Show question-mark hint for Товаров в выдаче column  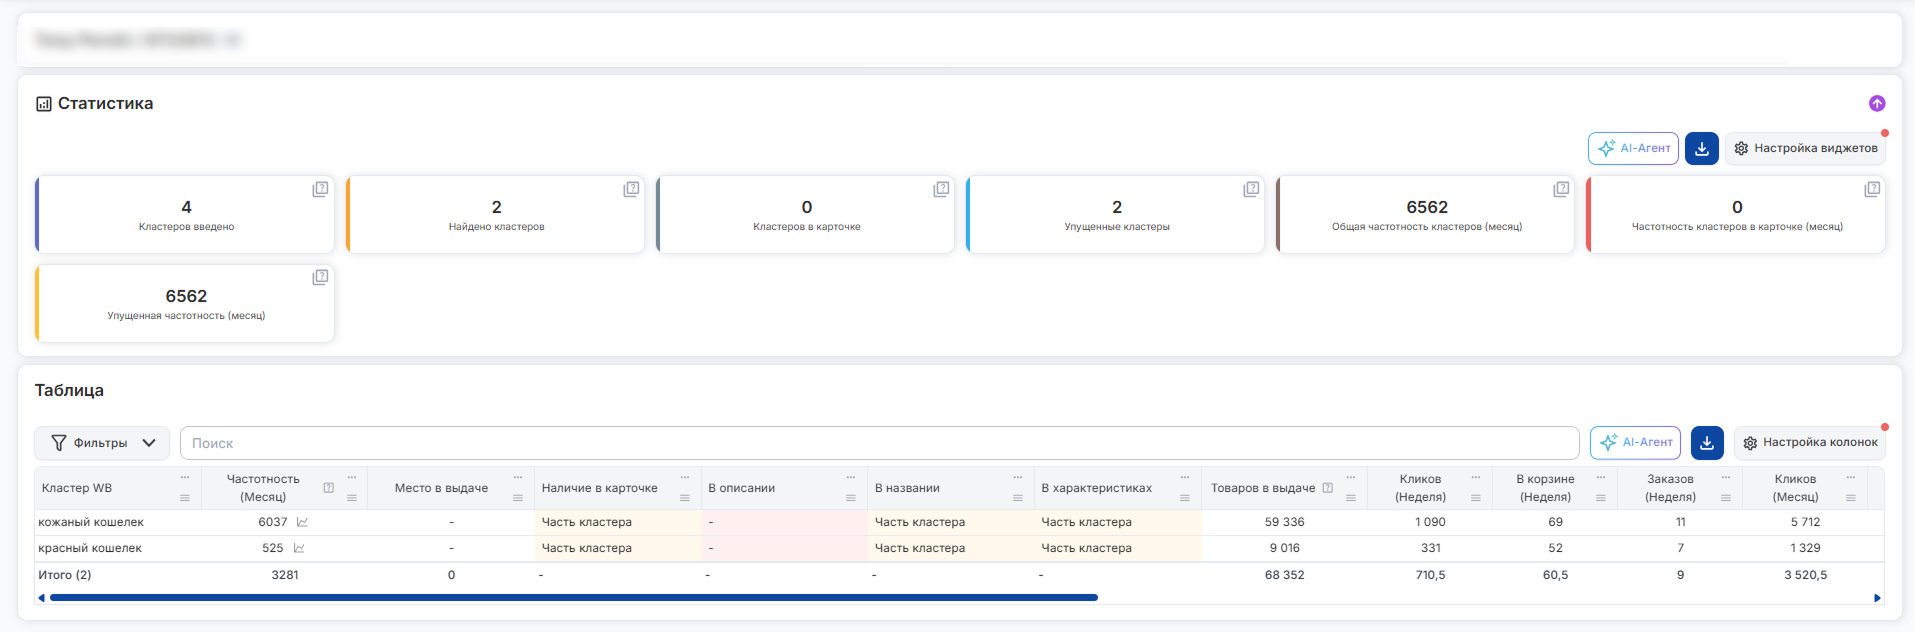[x=1327, y=488]
